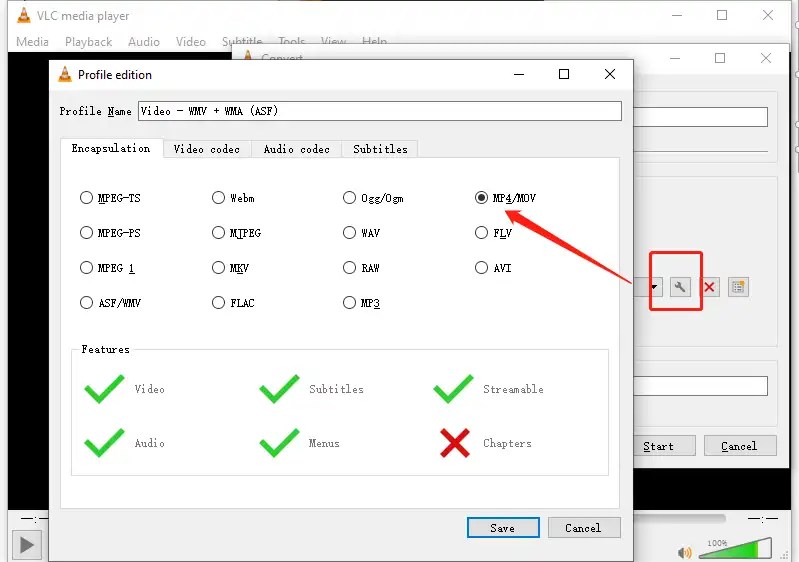Select MPEG-PS encapsulation
Image resolution: width=799 pixels, height=562 pixels.
click(110, 233)
